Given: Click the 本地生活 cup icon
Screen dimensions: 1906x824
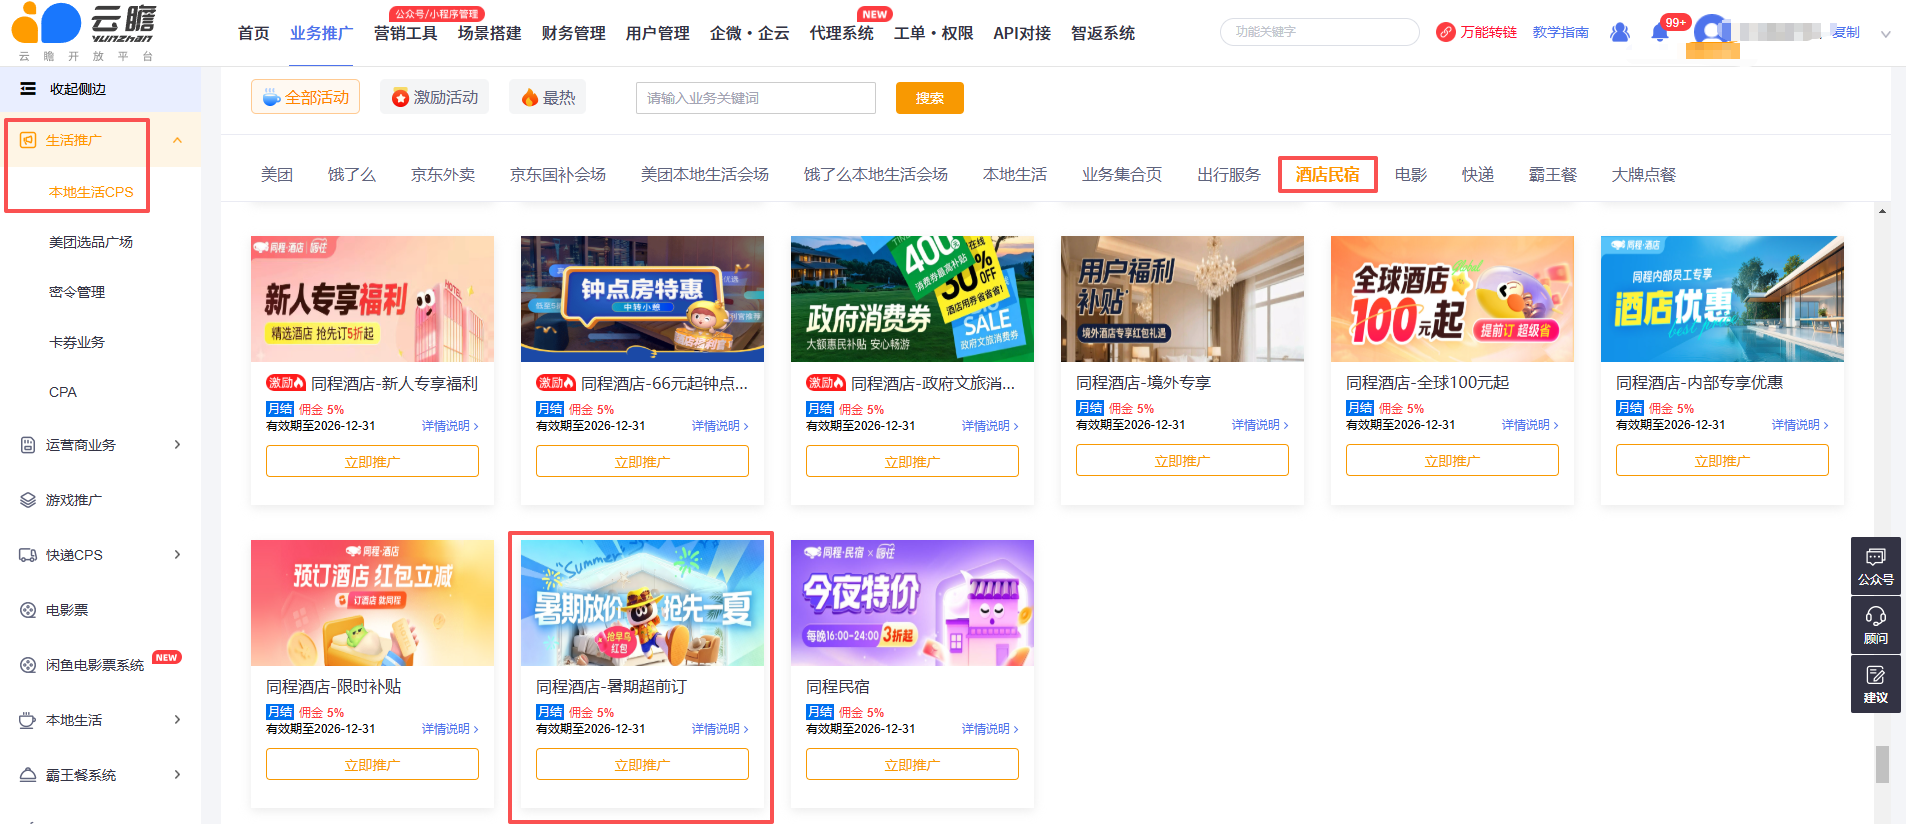Looking at the screenshot, I should point(28,720).
